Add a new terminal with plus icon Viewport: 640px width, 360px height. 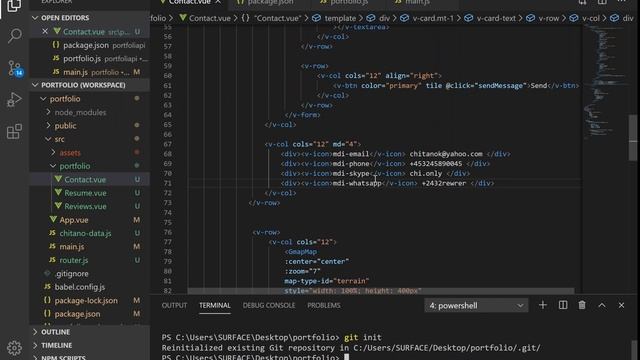pos(542,305)
